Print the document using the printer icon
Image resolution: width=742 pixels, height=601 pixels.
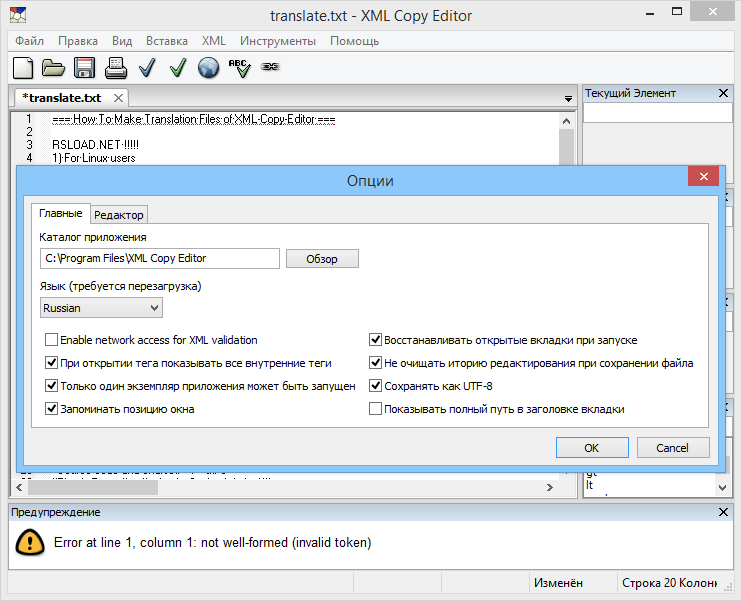[x=115, y=68]
